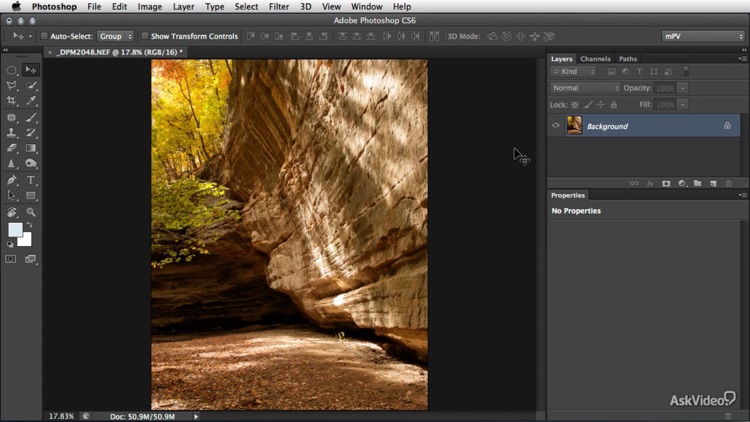The width and height of the screenshot is (750, 422).
Task: Click the foreground color swatch
Action: pyautogui.click(x=14, y=229)
